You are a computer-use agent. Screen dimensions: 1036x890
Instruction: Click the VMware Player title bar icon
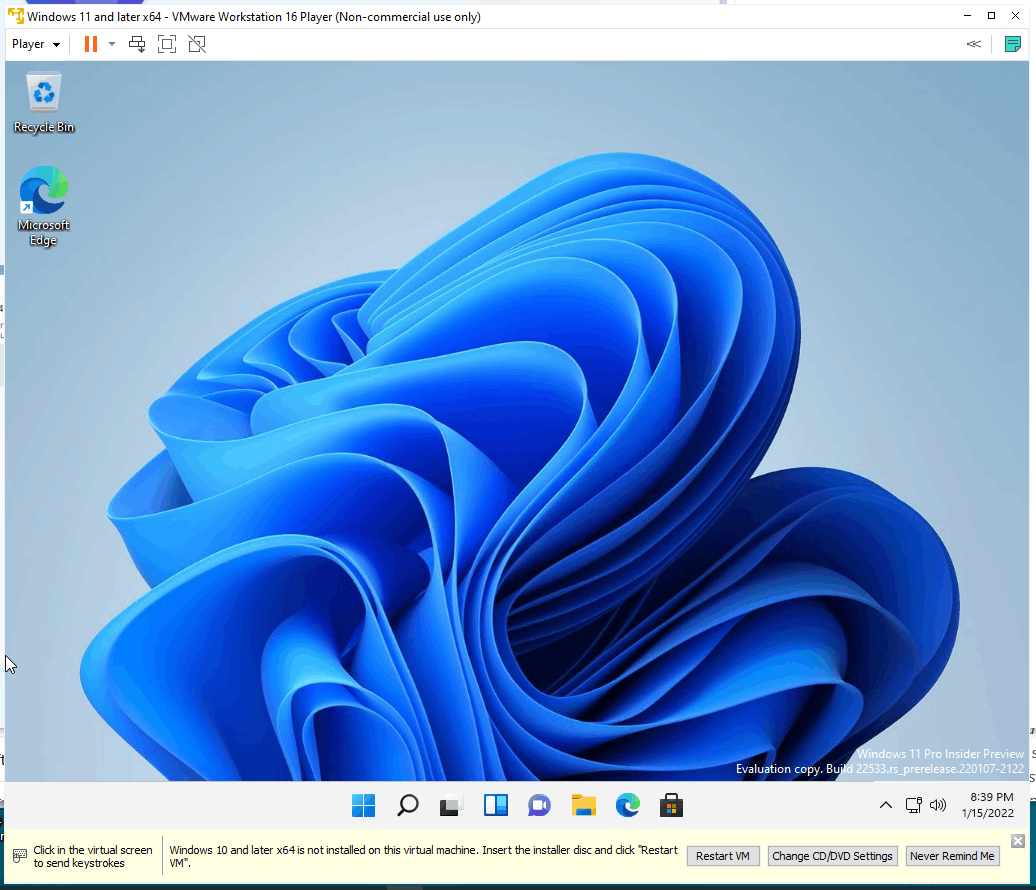pyautogui.click(x=16, y=16)
